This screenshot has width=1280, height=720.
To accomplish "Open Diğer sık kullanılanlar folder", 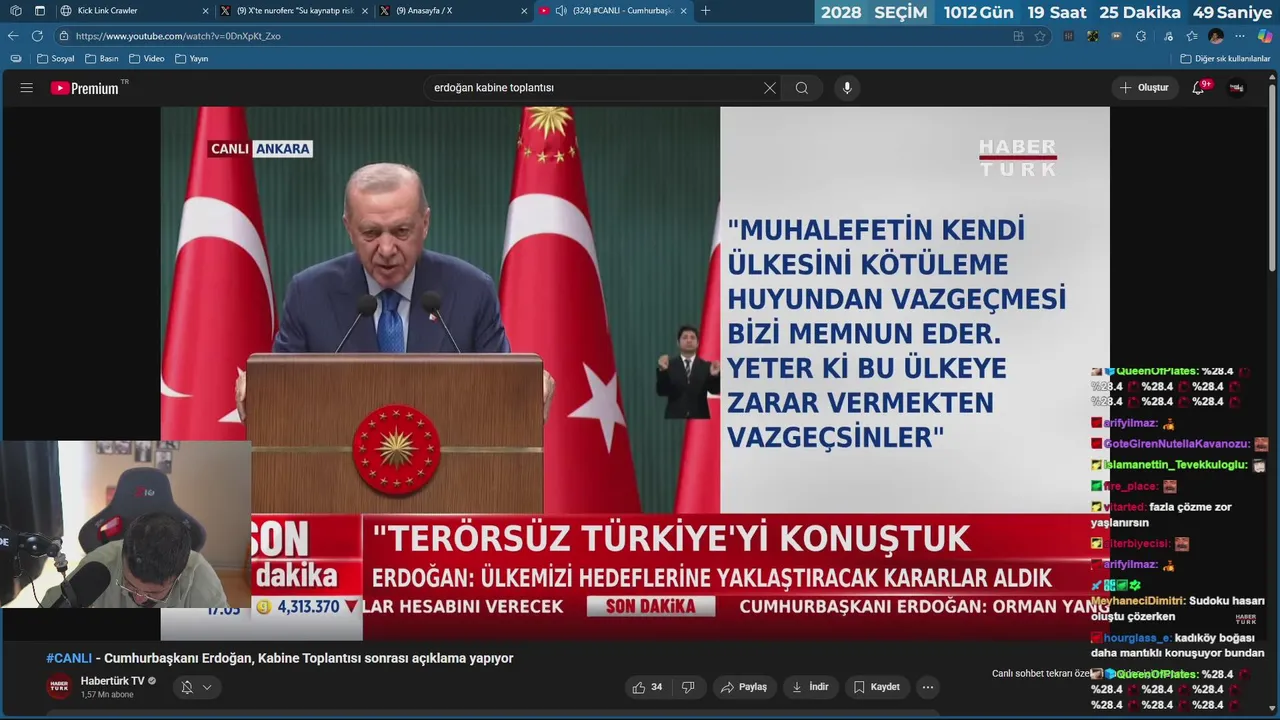I will click(x=1225, y=59).
